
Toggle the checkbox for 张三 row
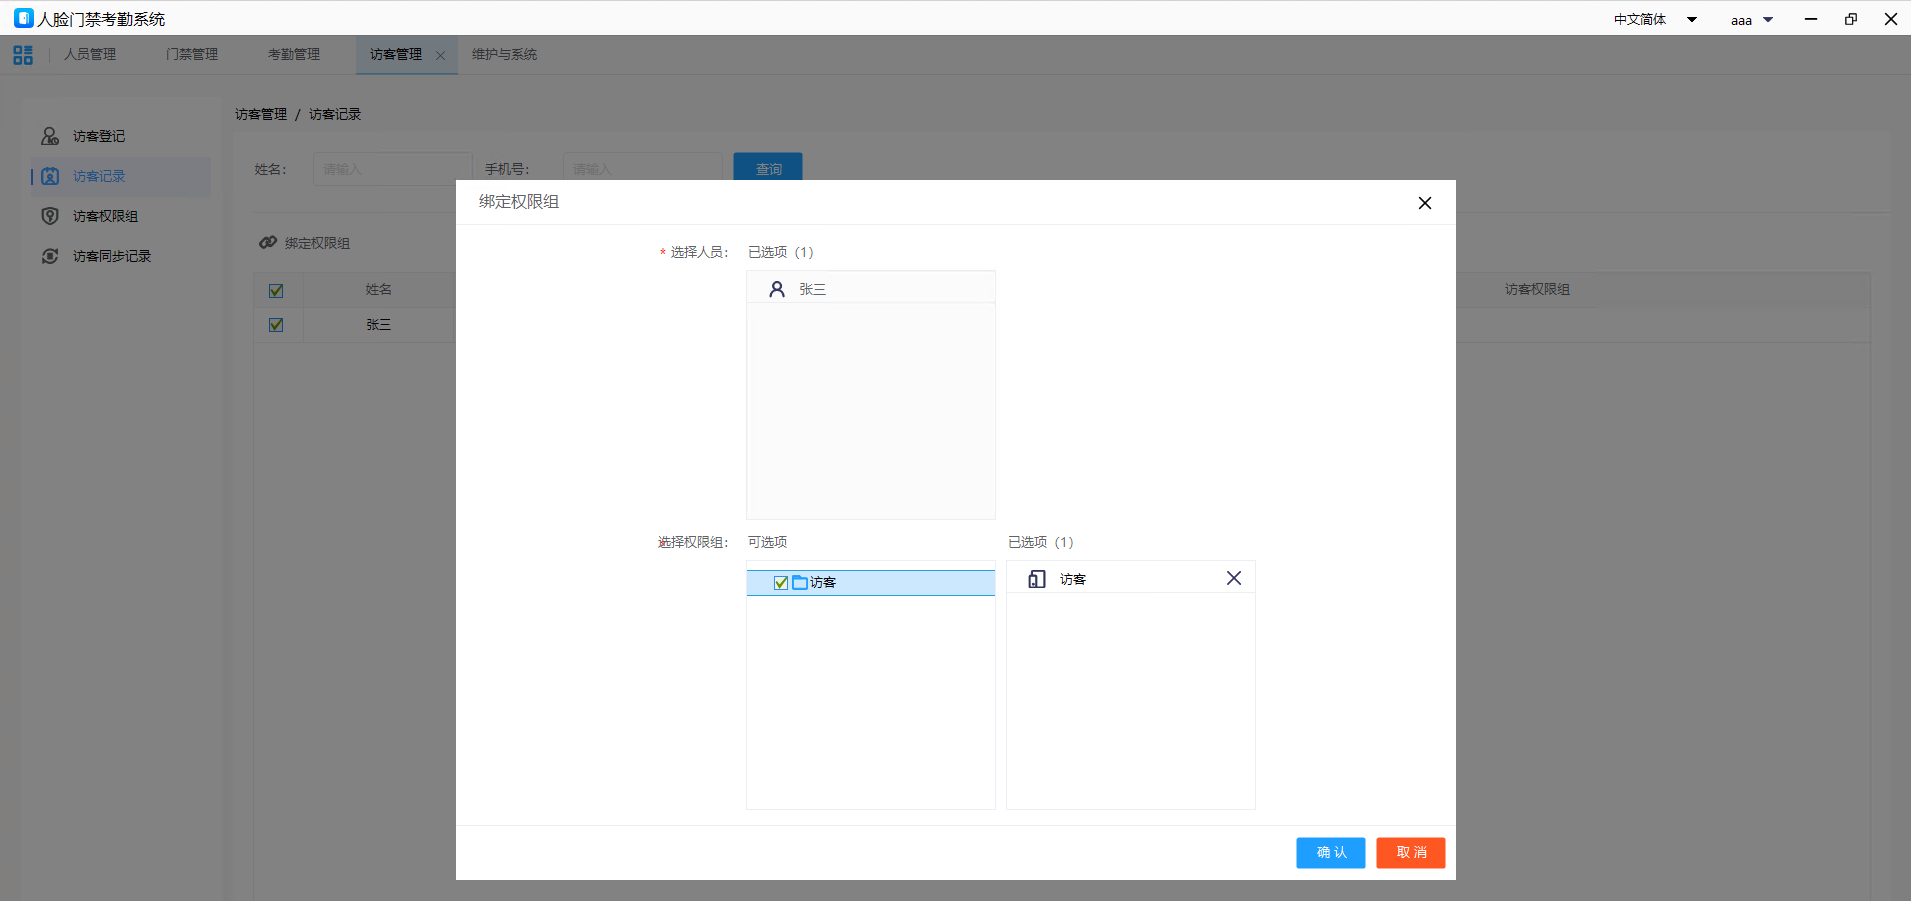[276, 325]
